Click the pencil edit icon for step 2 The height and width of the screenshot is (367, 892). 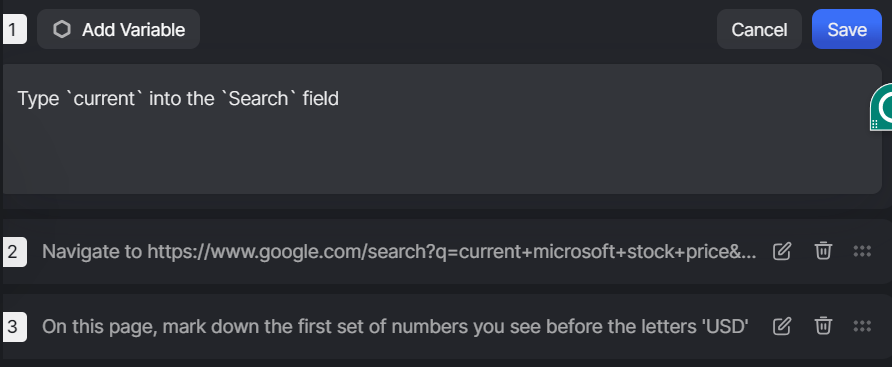tap(782, 251)
